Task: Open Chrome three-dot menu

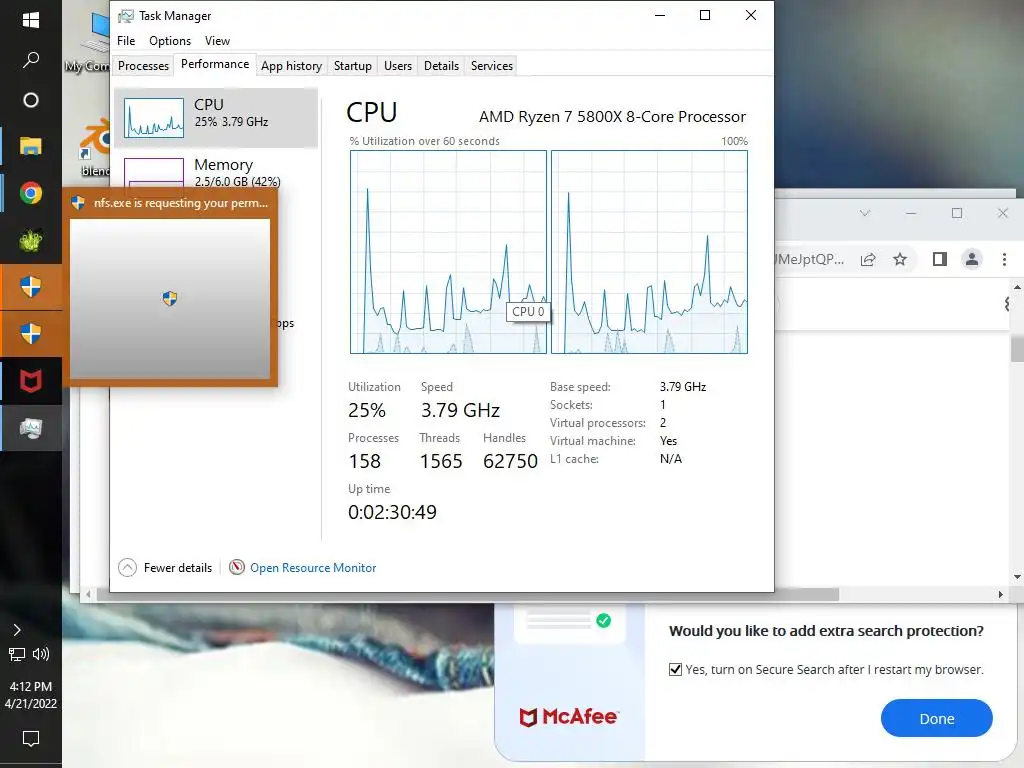Action: (1004, 259)
